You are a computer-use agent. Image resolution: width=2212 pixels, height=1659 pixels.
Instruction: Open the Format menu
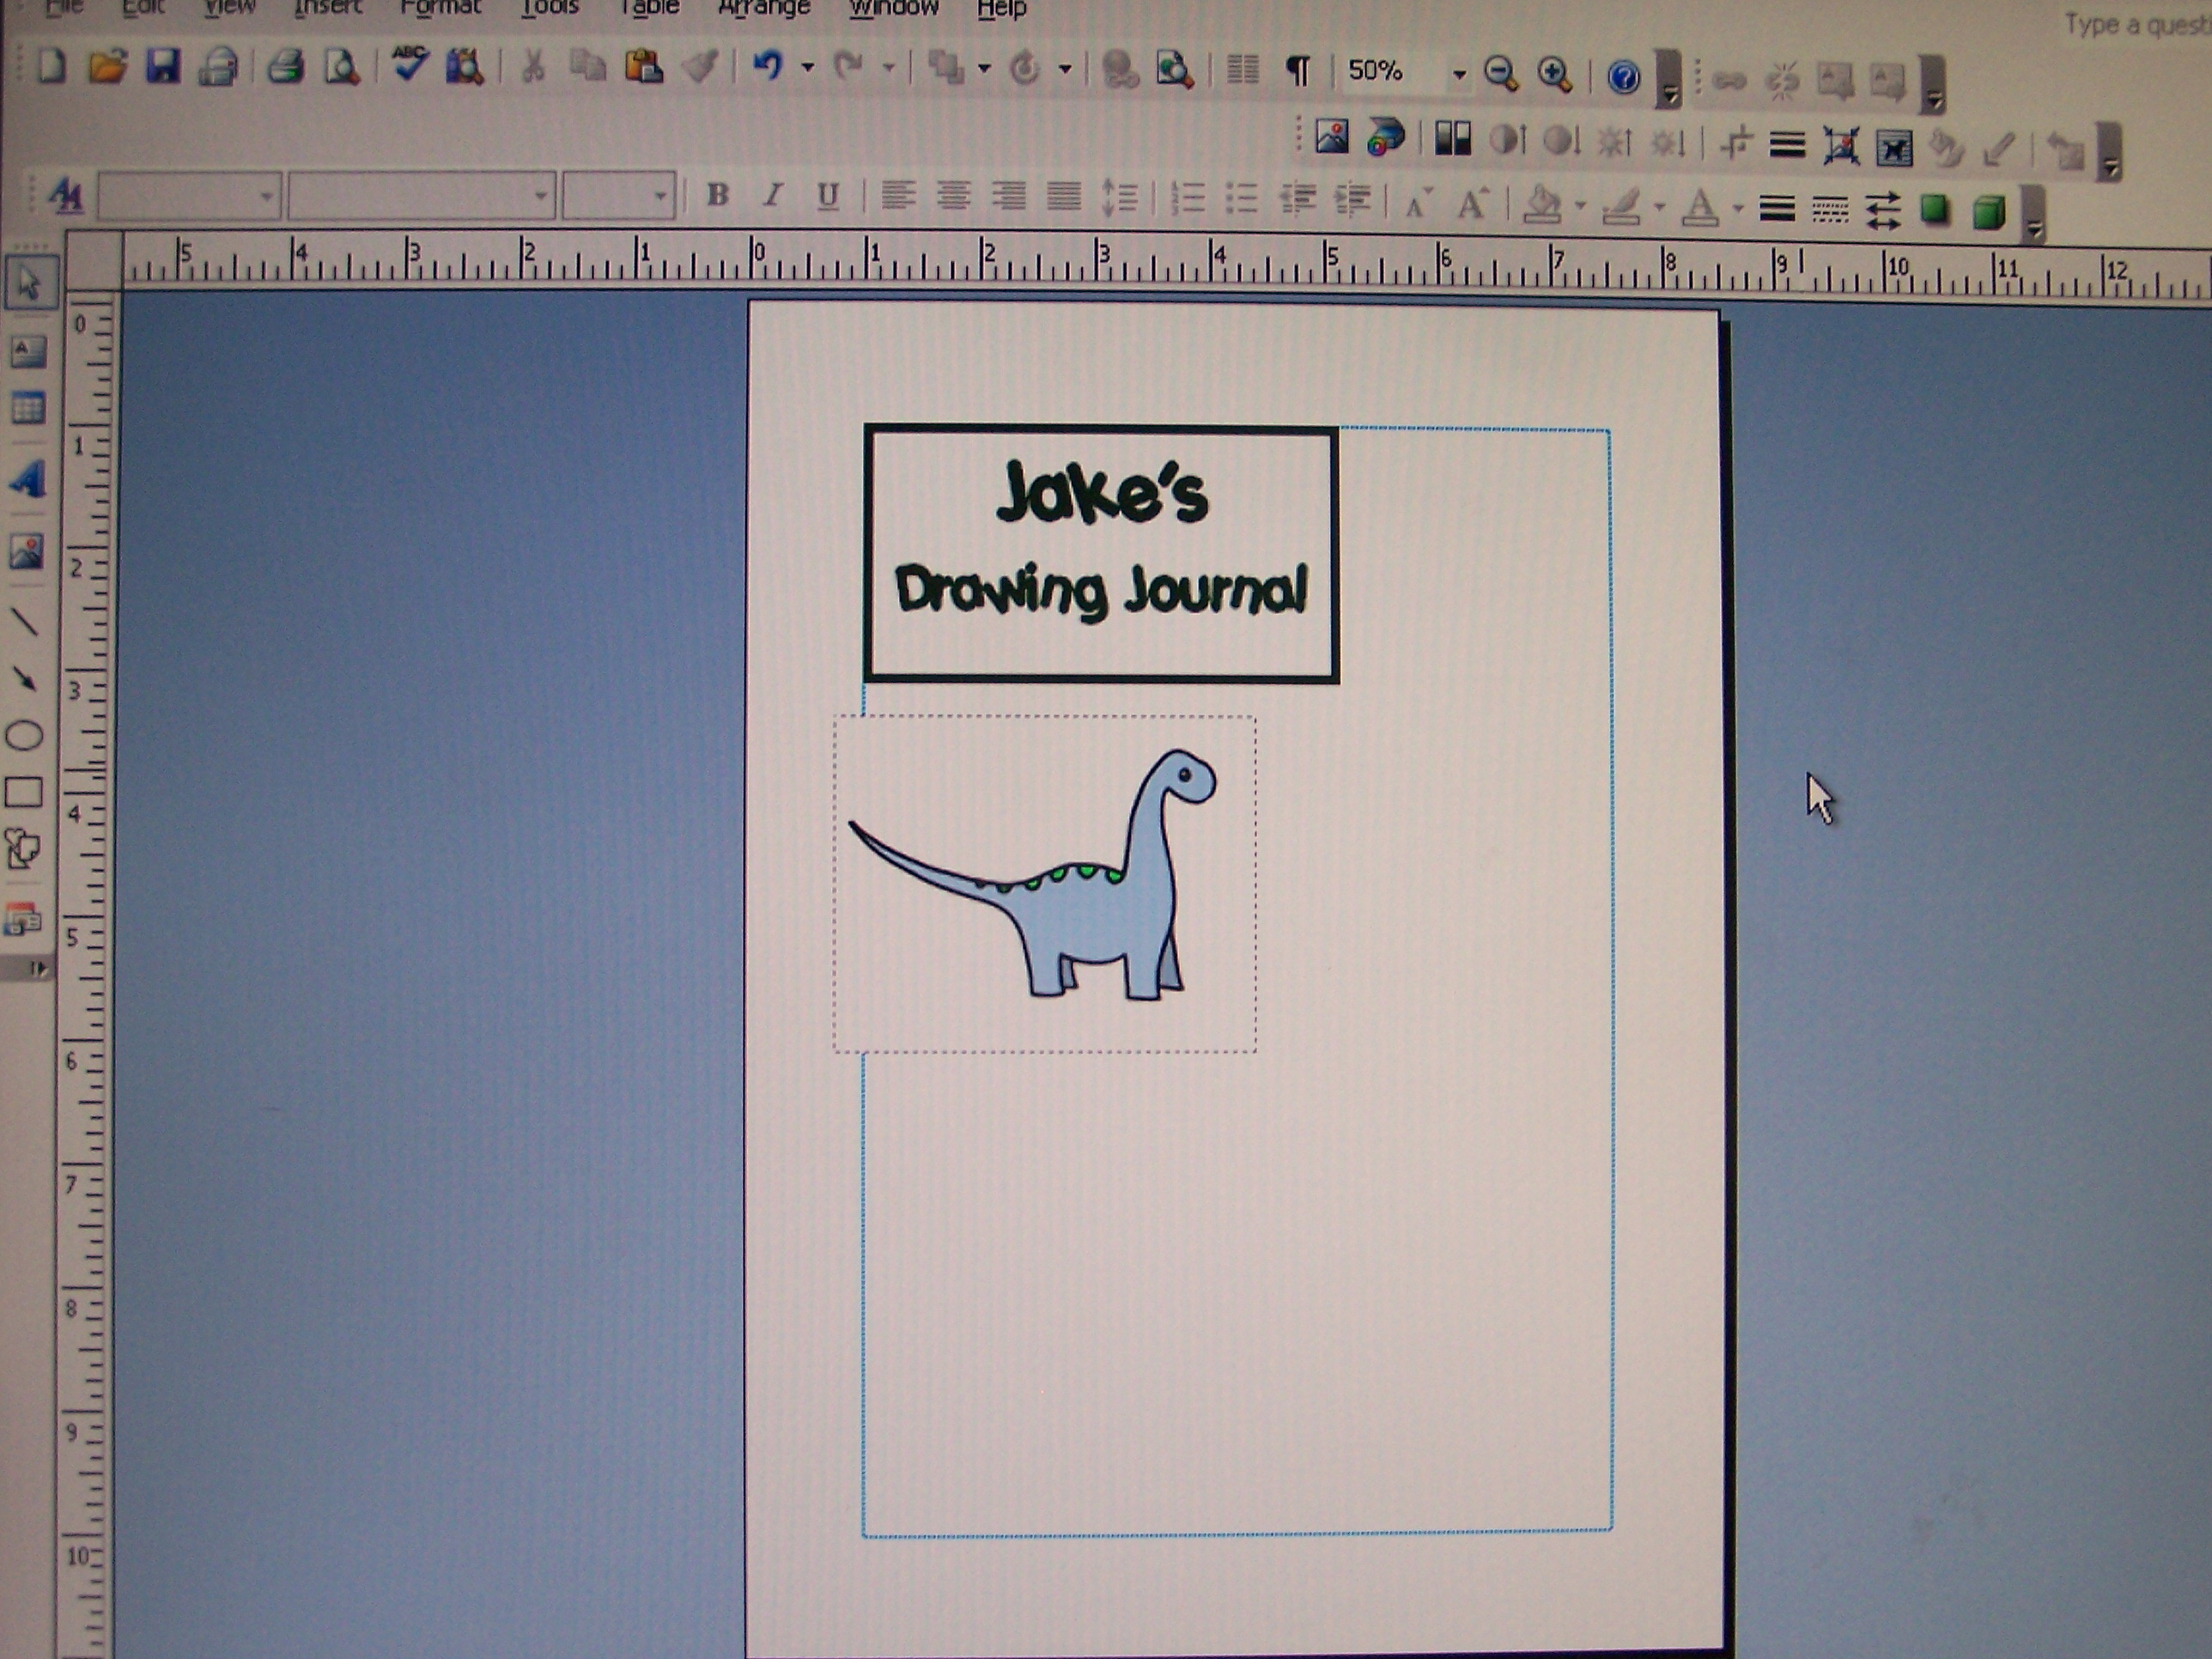click(440, 9)
